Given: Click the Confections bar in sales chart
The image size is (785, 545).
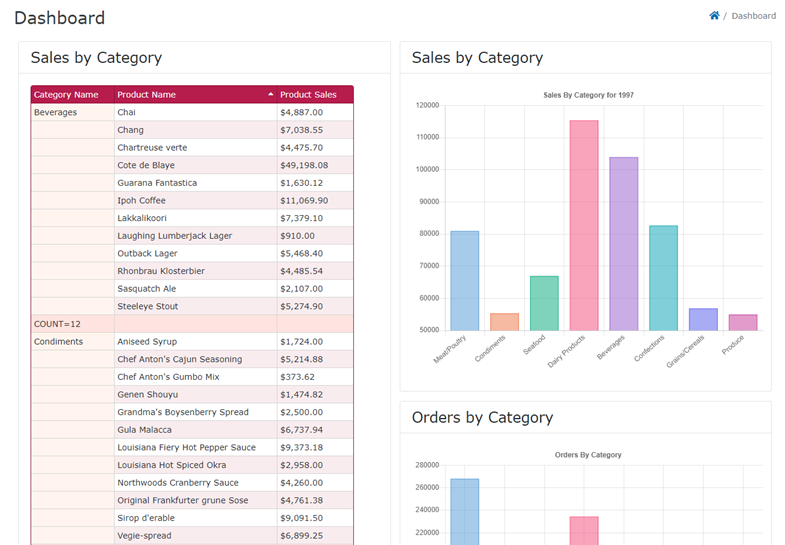Looking at the screenshot, I should tap(663, 277).
